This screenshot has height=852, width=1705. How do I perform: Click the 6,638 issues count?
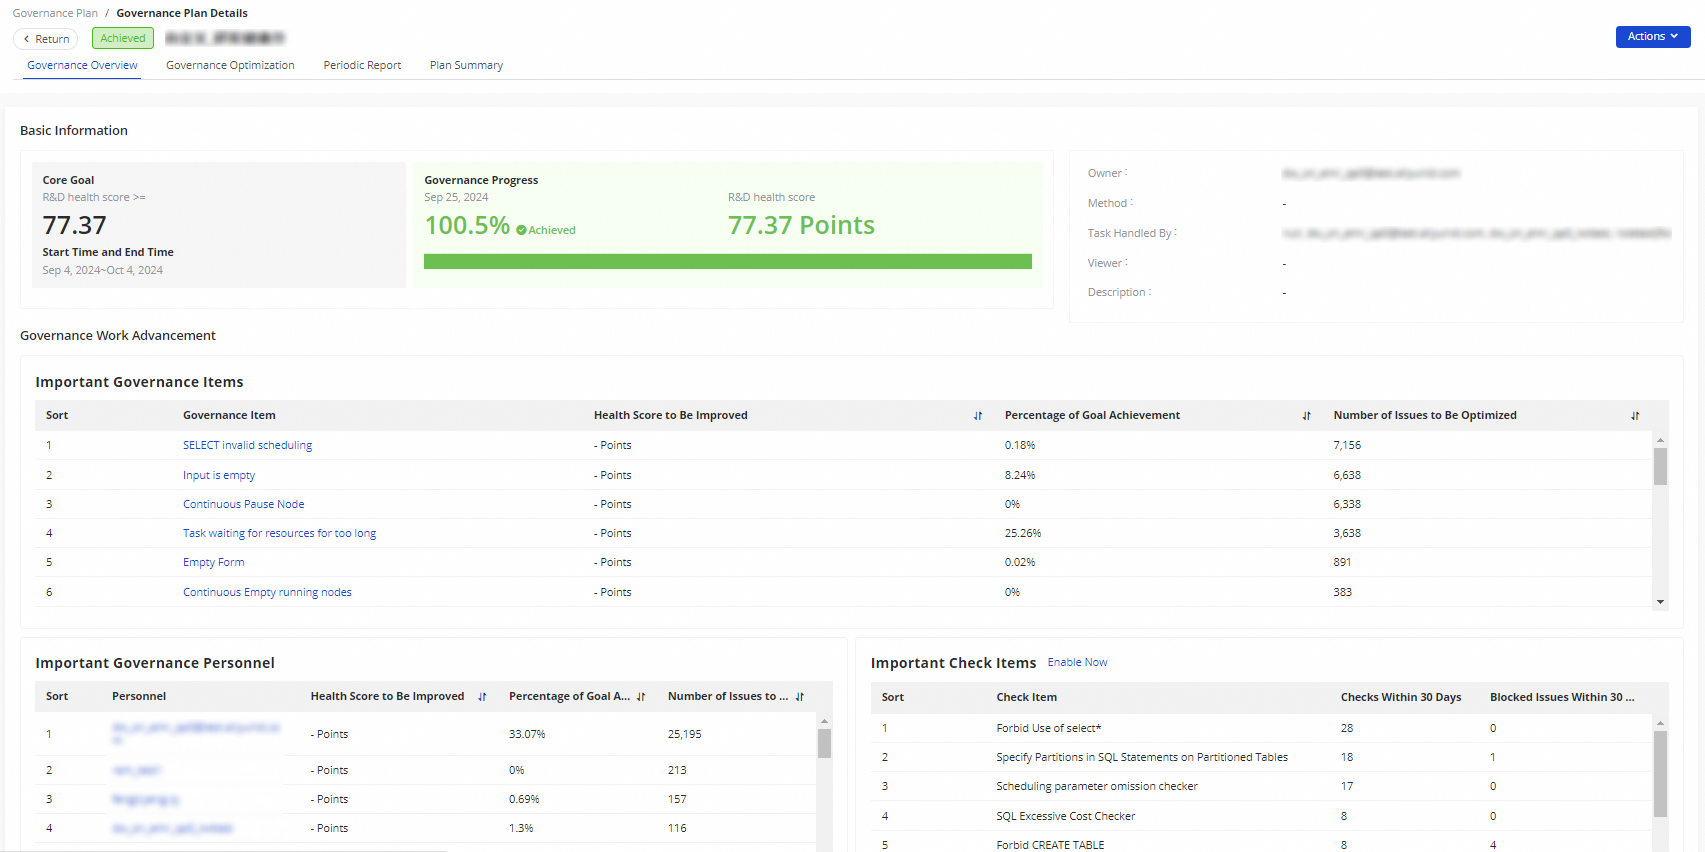(1347, 475)
